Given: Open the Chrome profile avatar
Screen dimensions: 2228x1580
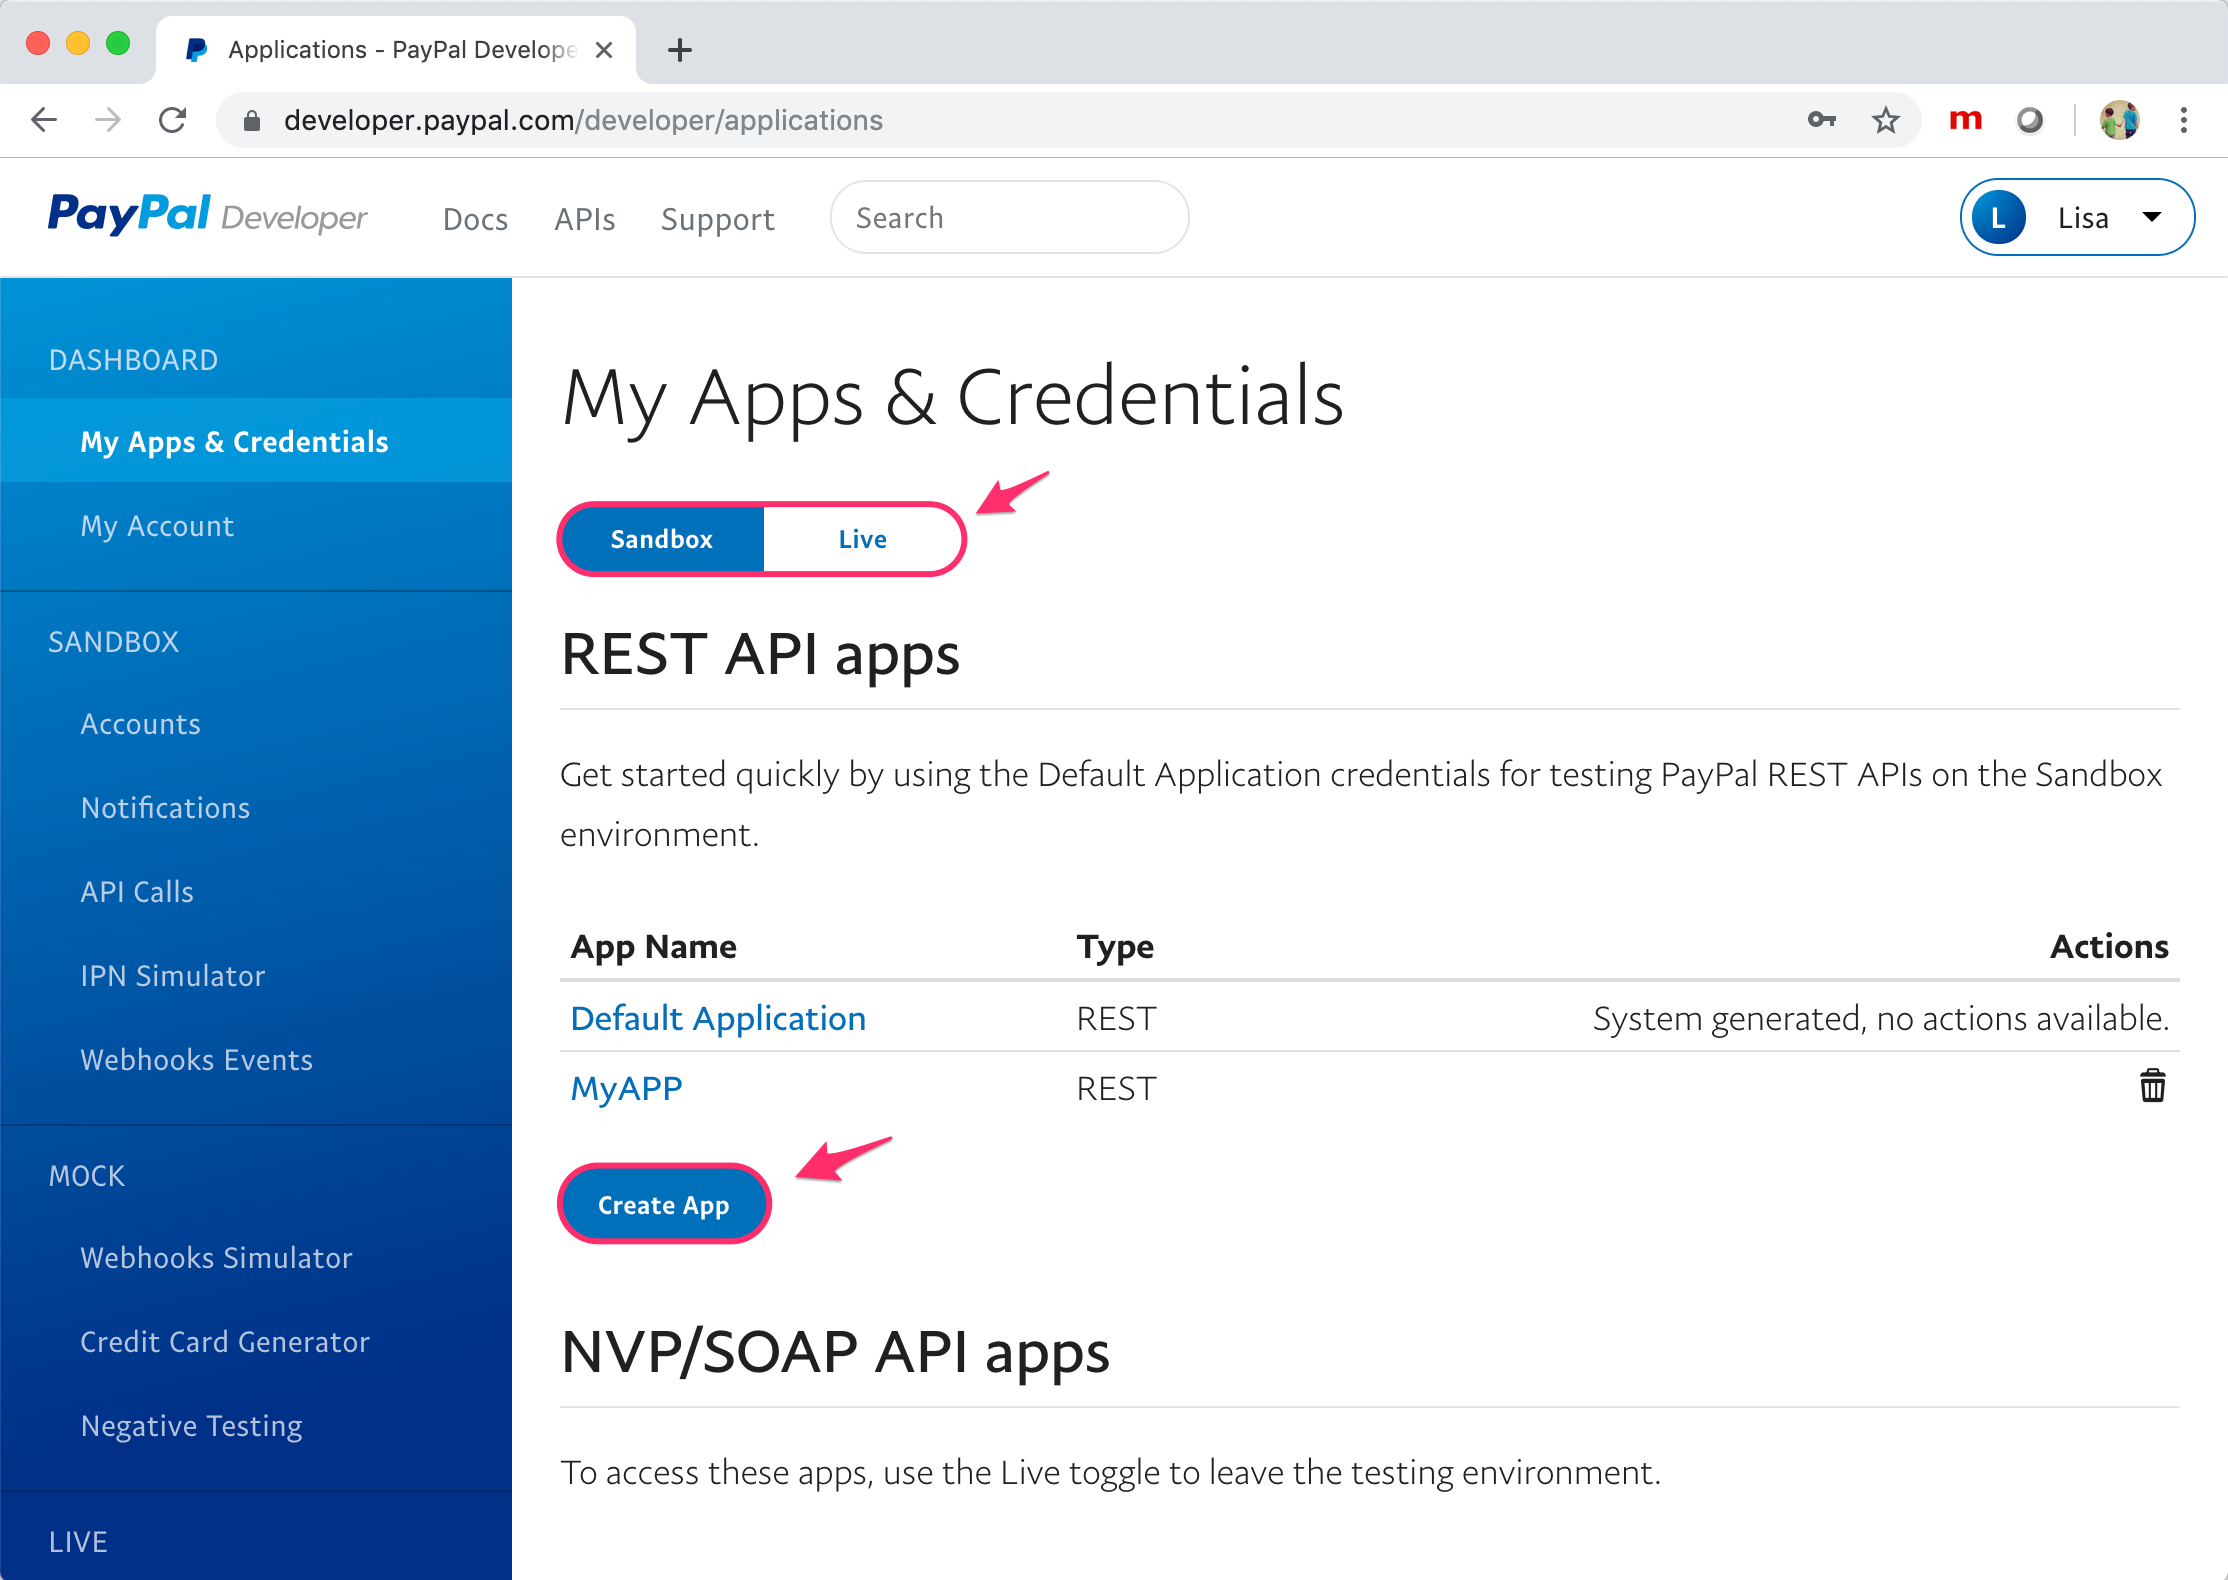Looking at the screenshot, I should (x=2119, y=120).
